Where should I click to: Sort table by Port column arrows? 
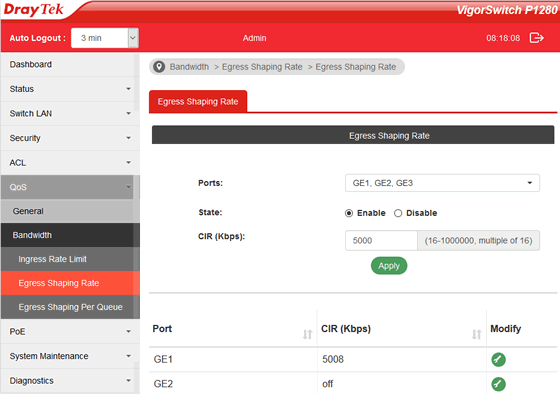(x=308, y=334)
